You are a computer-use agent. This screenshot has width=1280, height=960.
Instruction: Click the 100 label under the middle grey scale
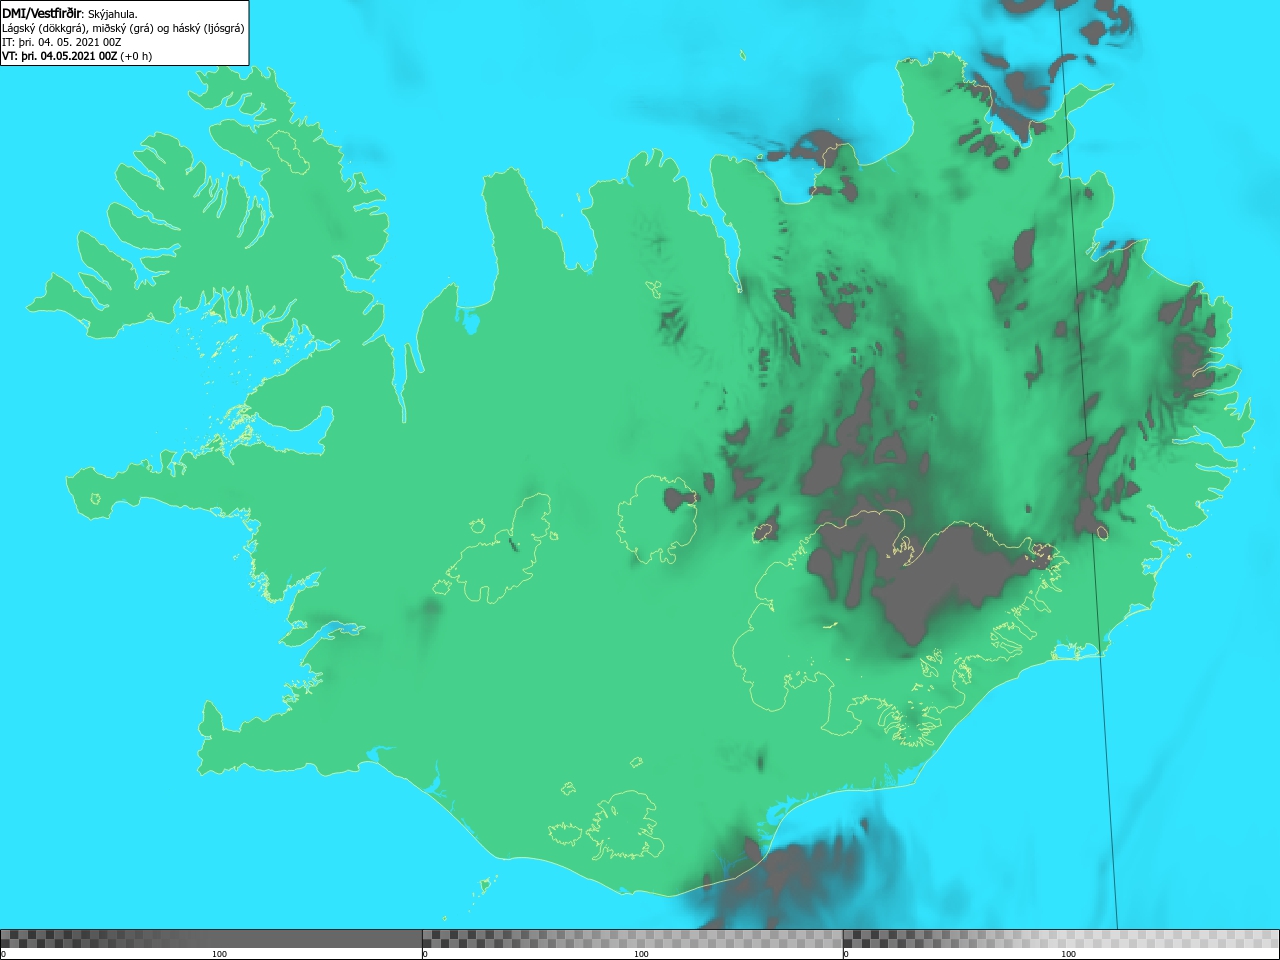click(641, 954)
